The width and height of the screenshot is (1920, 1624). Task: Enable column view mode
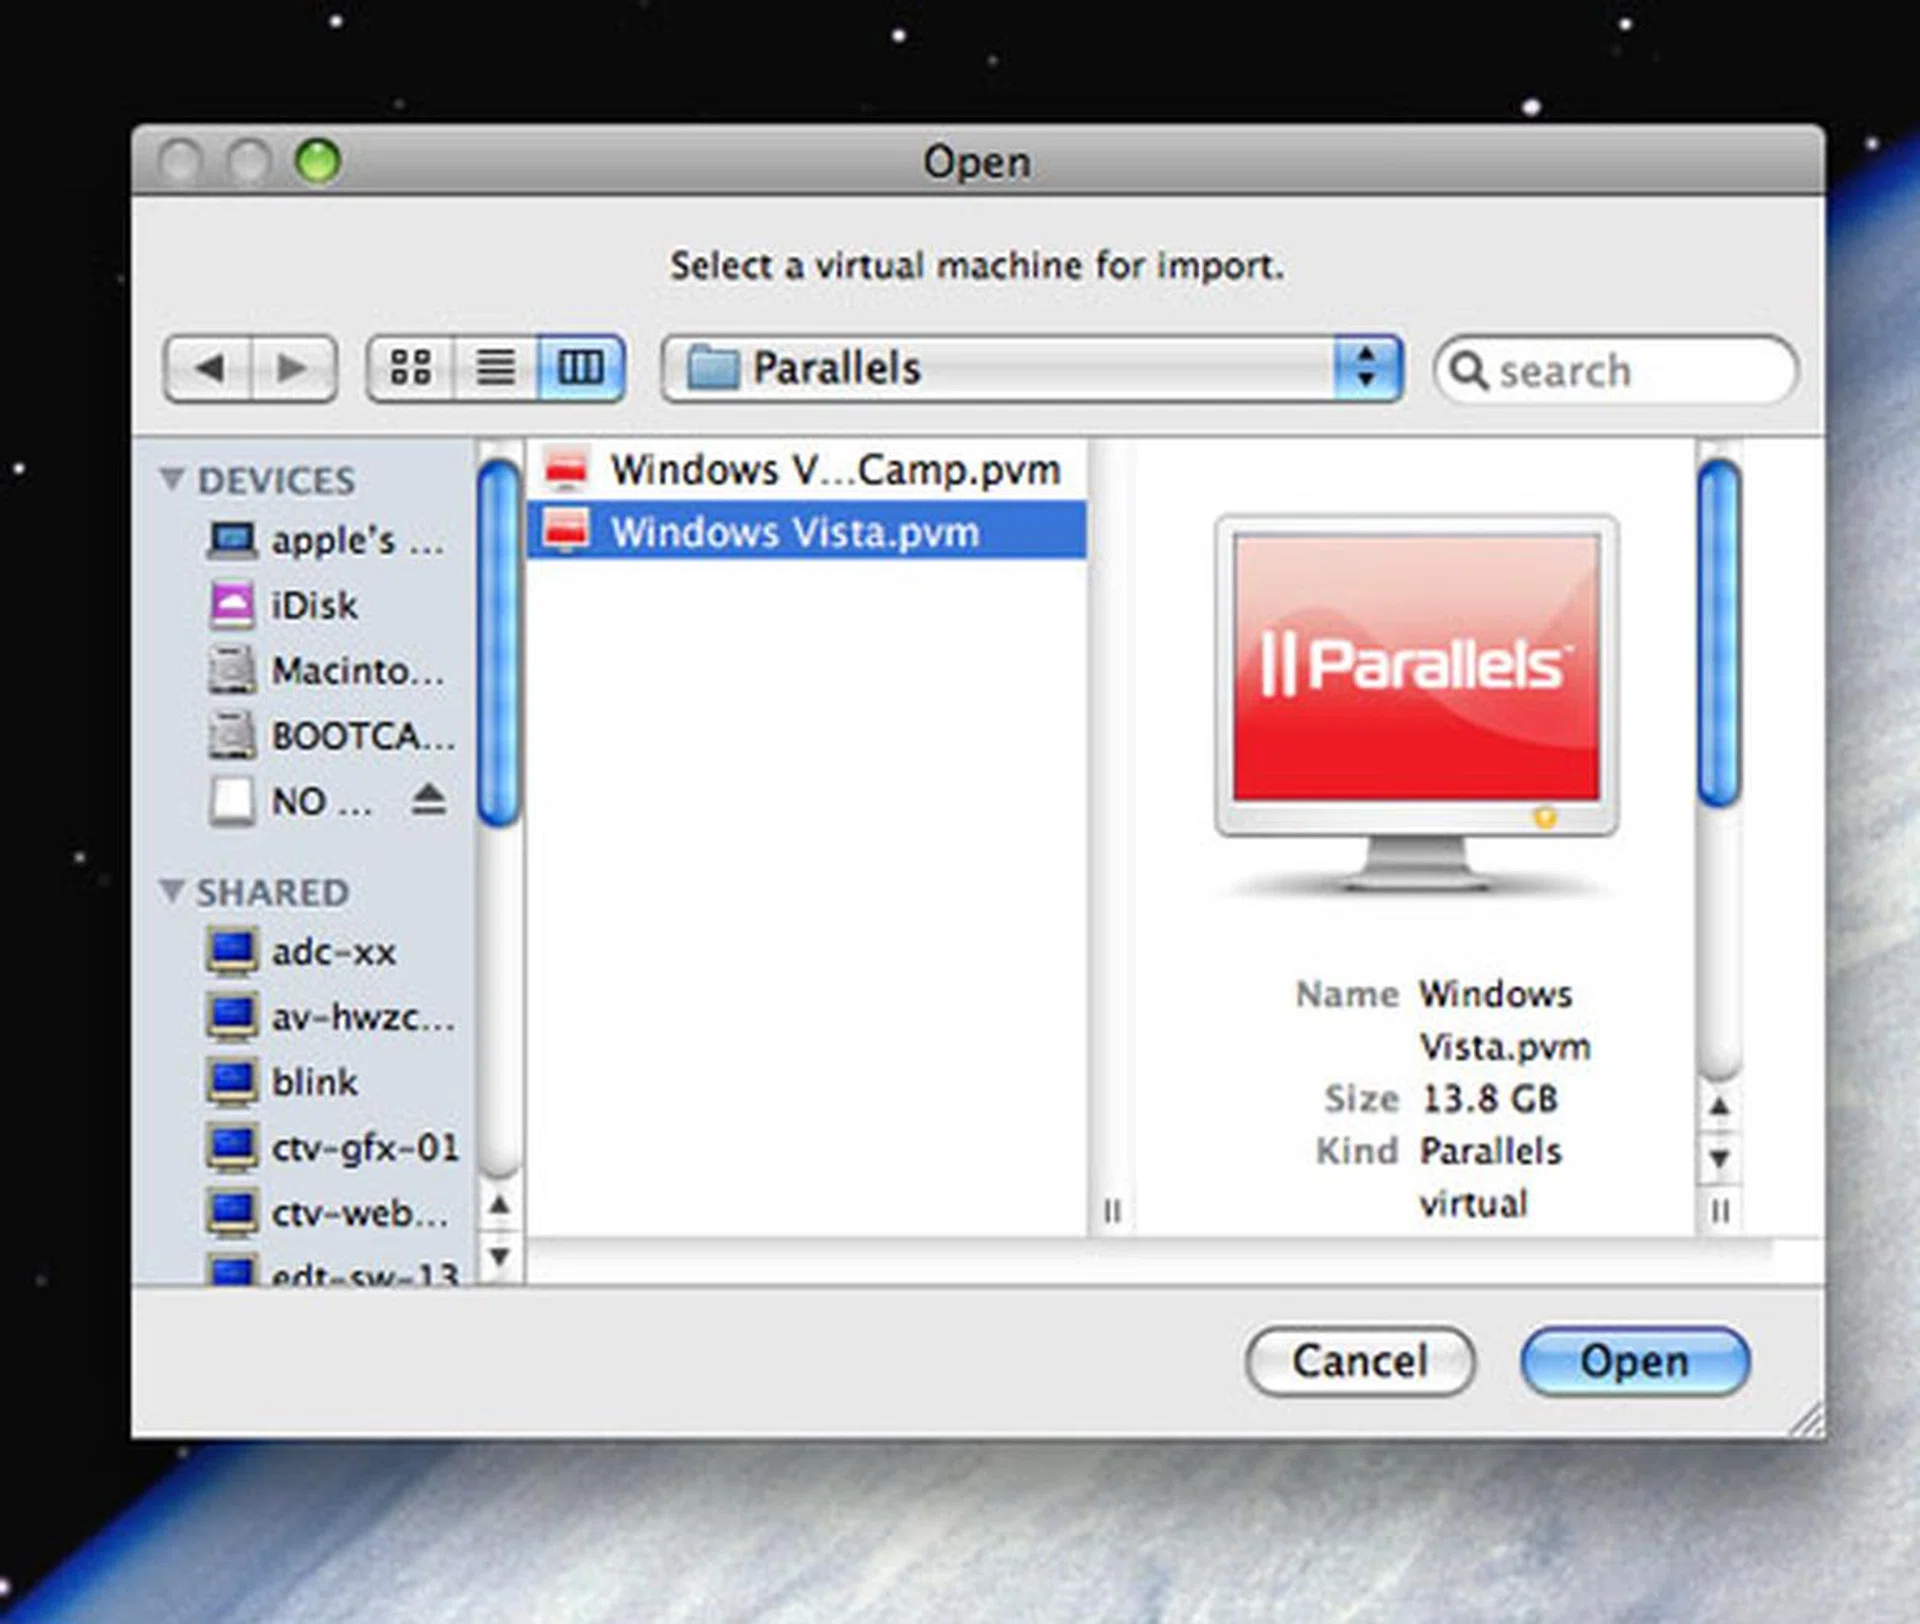pos(580,367)
